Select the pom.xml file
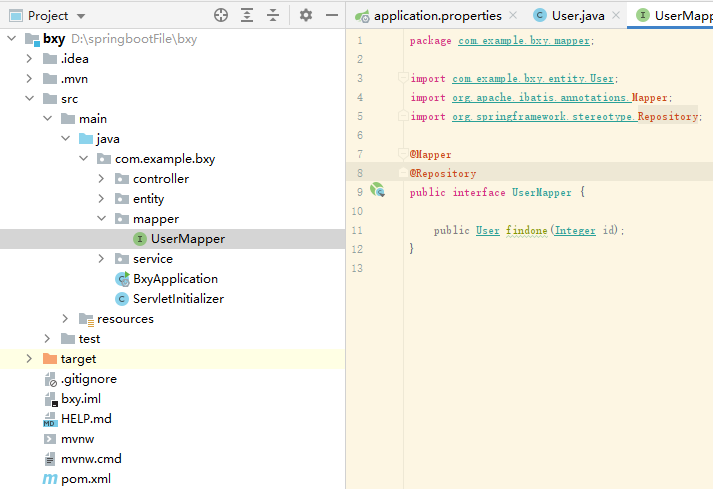 coord(86,479)
